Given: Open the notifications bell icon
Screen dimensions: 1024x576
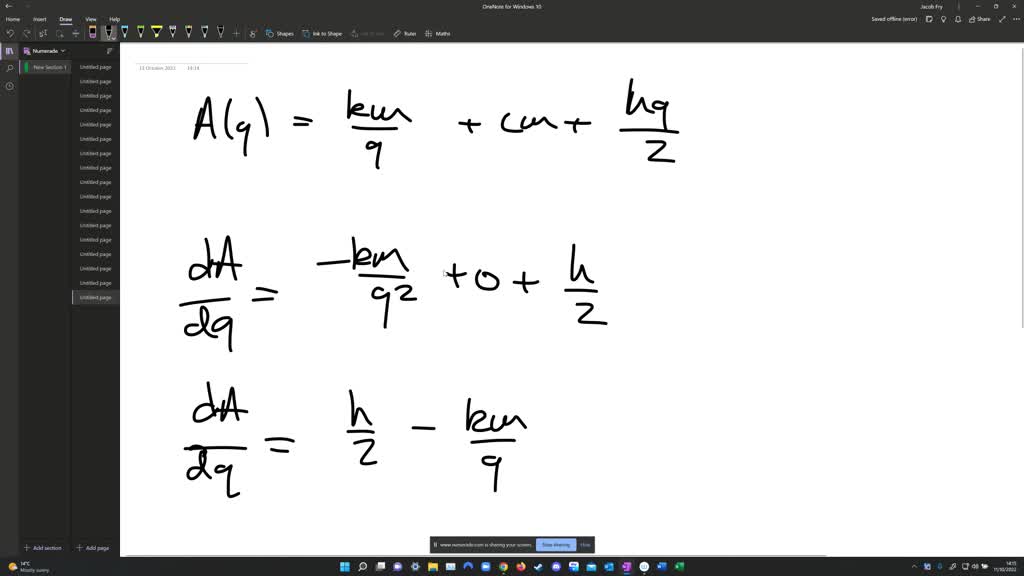Looking at the screenshot, I should pos(957,19).
